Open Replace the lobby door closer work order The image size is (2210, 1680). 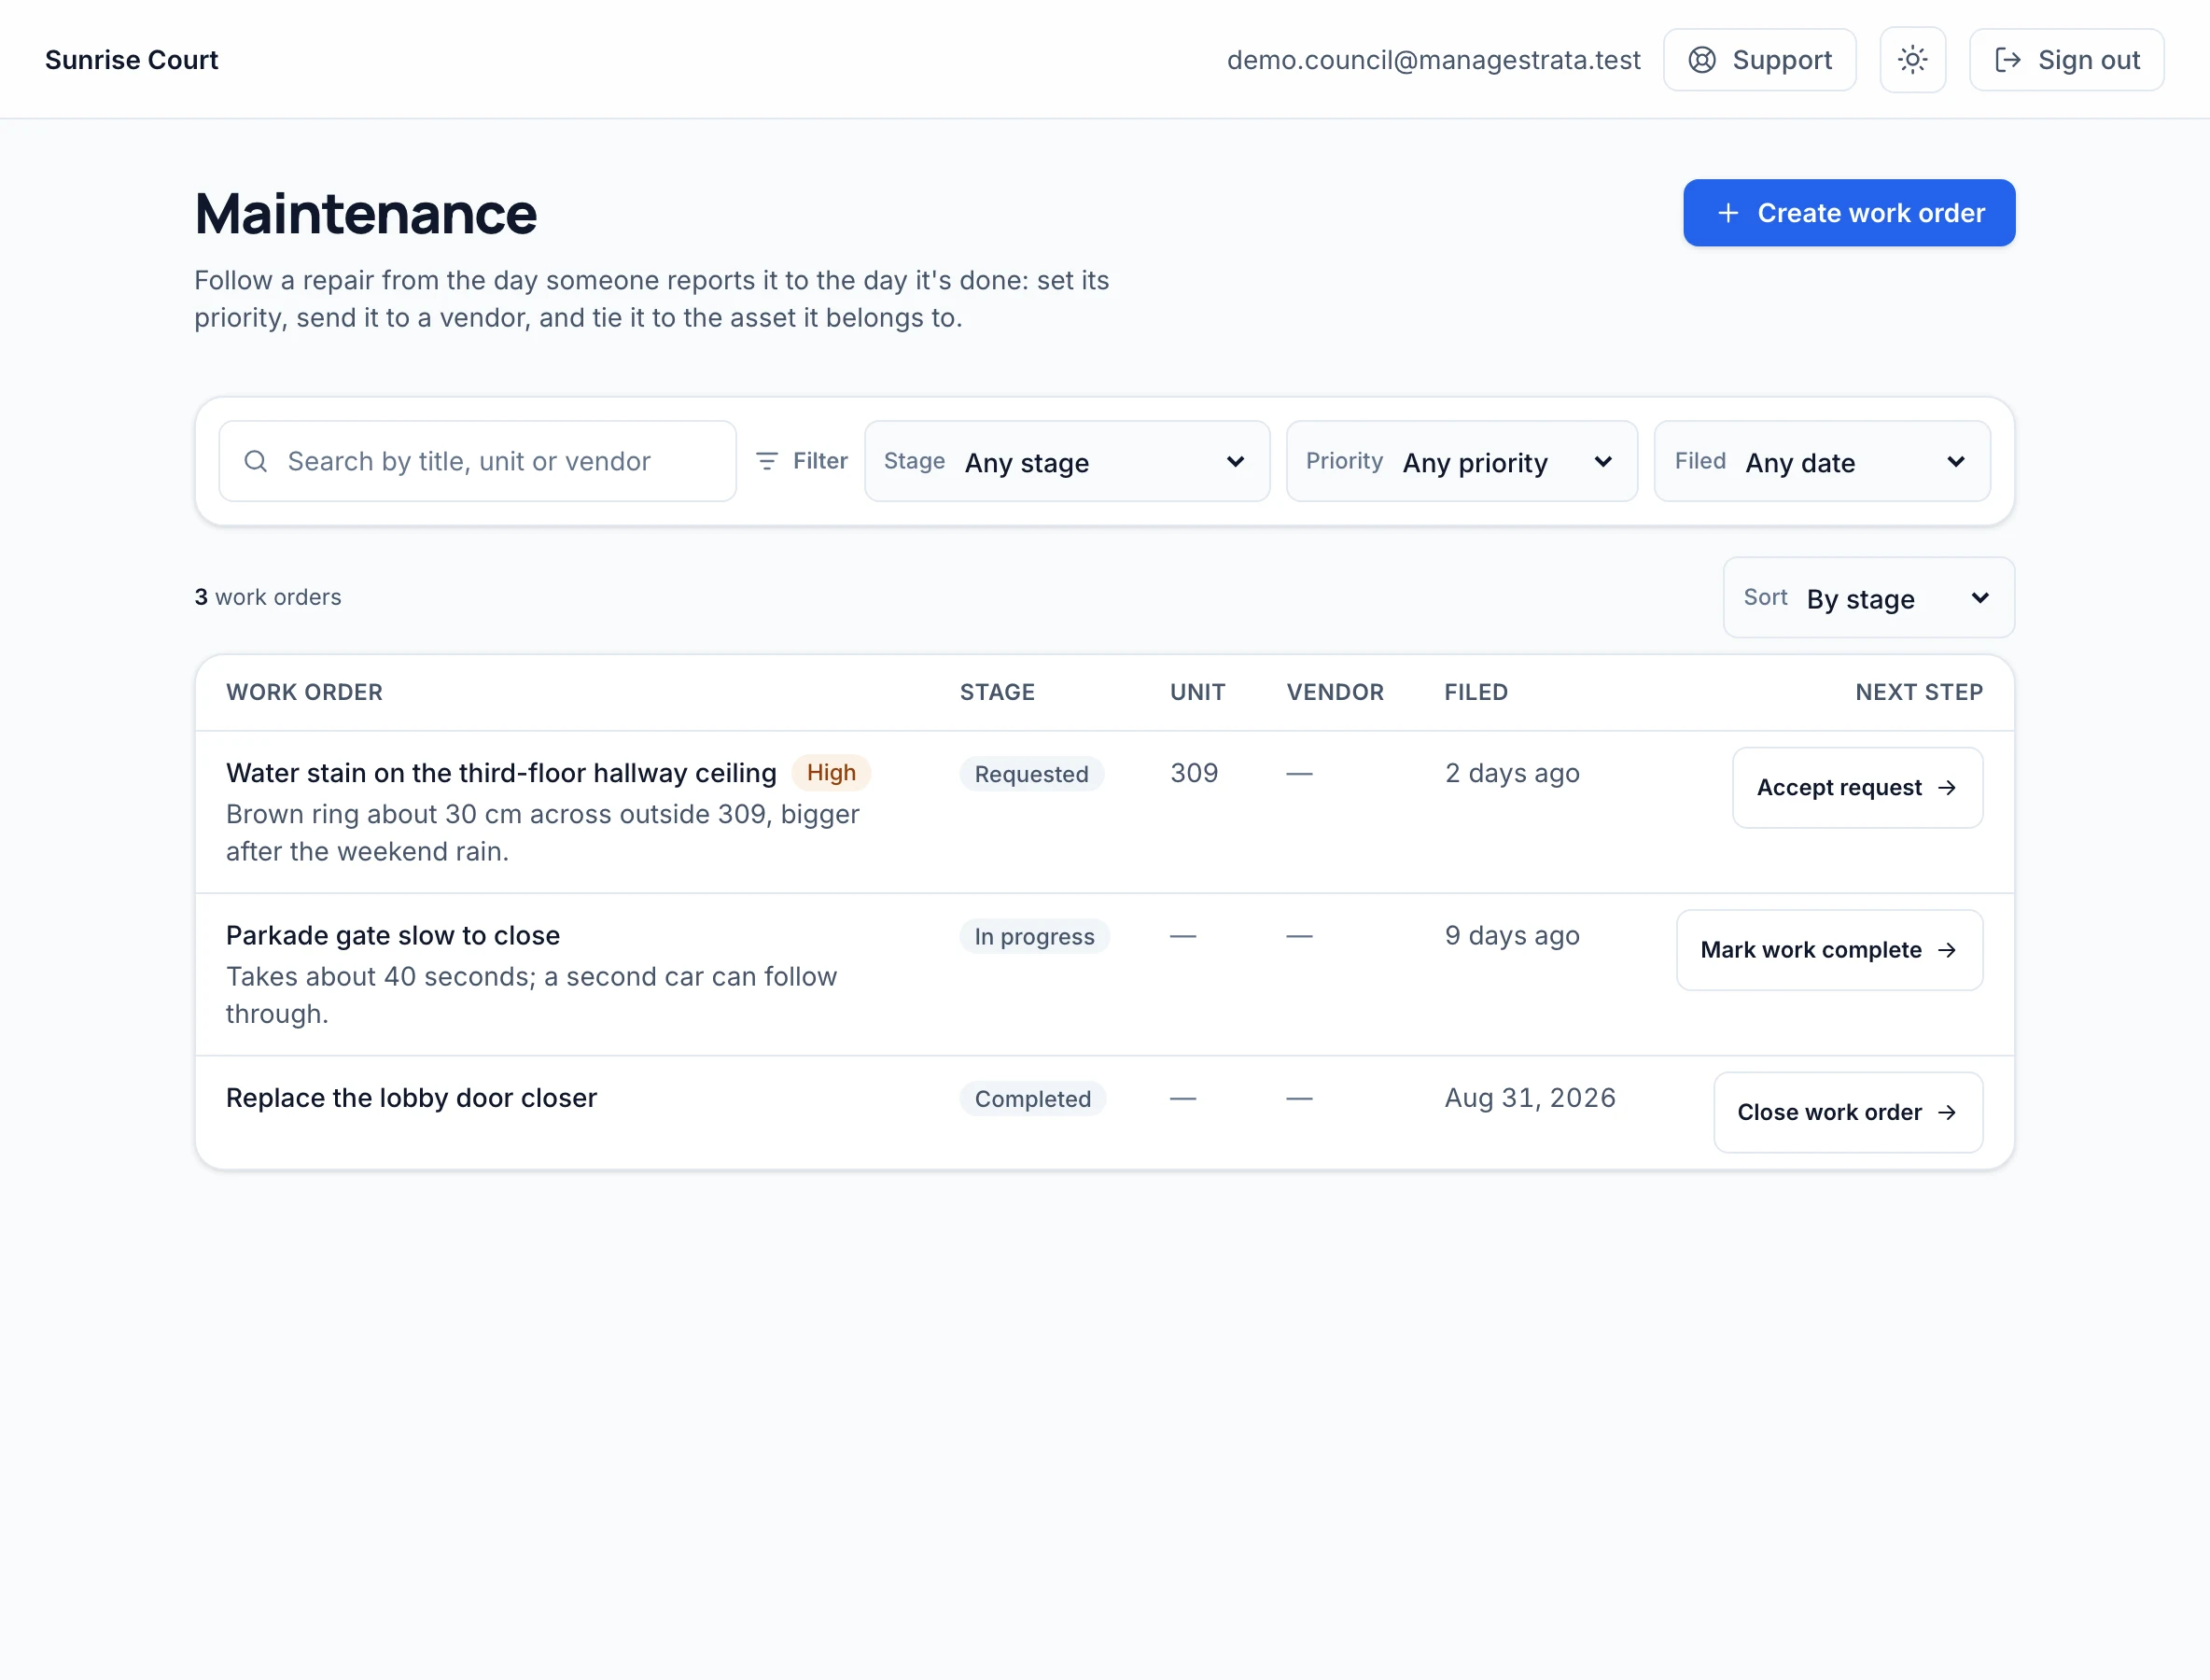click(411, 1098)
